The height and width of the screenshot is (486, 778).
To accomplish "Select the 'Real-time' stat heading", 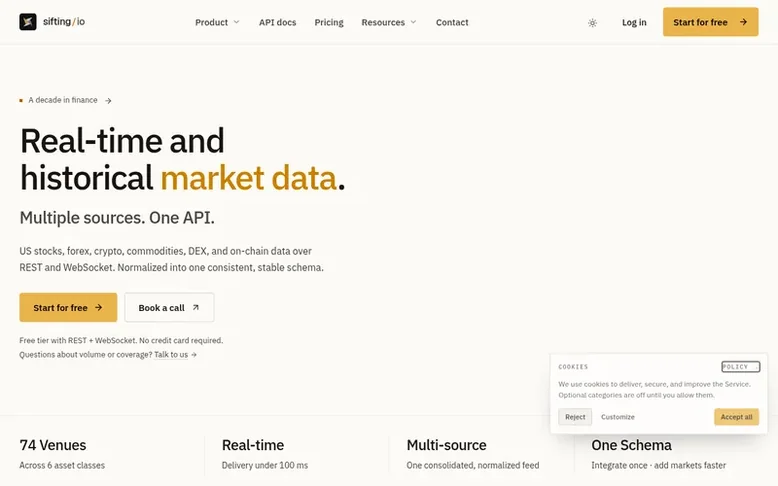I will point(253,445).
